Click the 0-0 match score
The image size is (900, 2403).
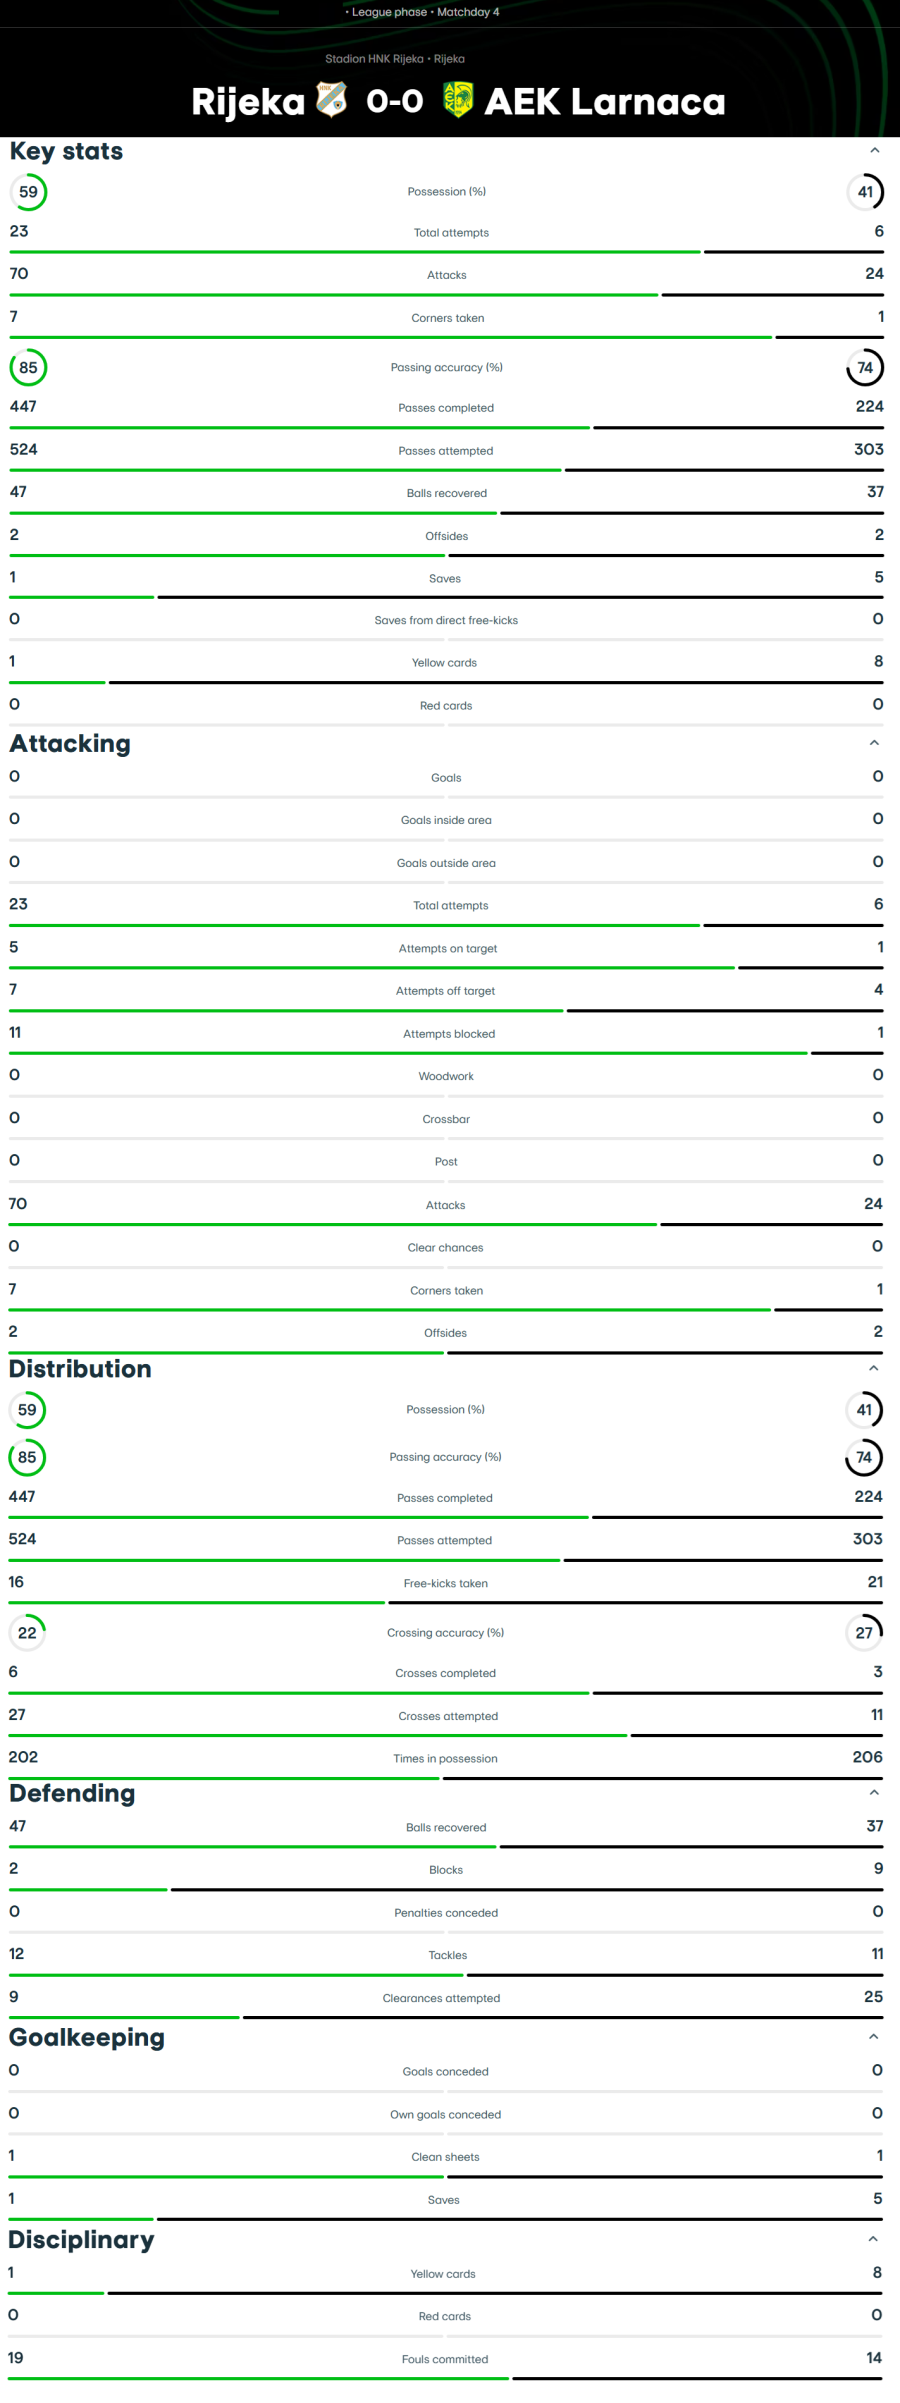point(395,102)
